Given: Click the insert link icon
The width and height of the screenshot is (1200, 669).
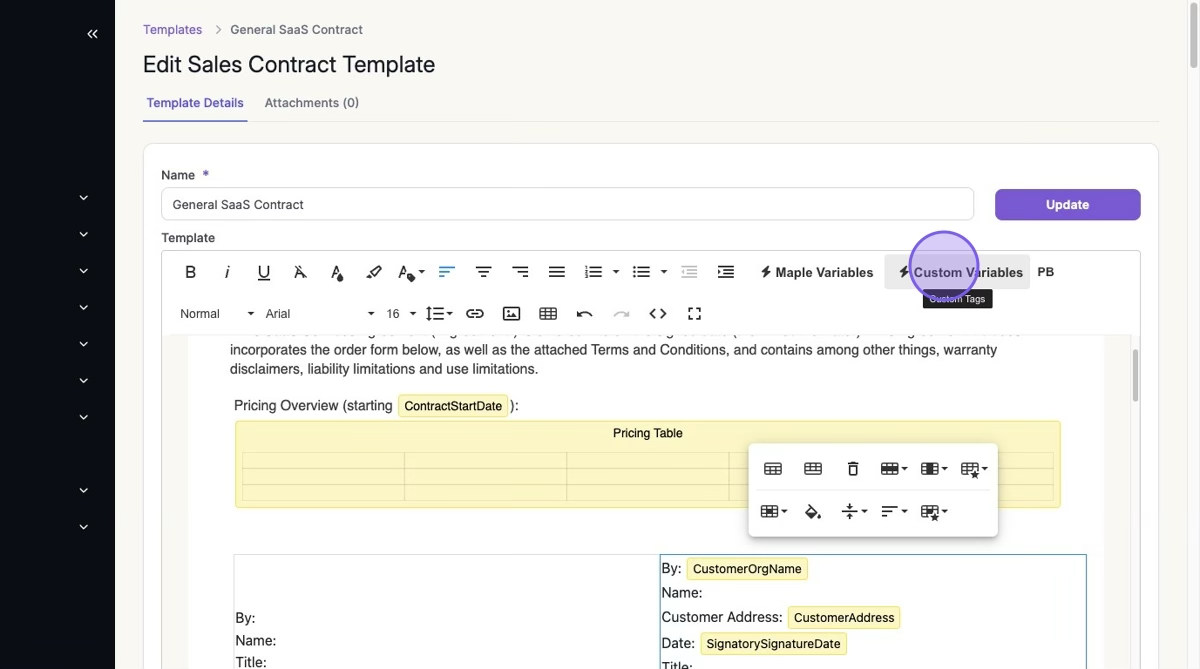Looking at the screenshot, I should [x=475, y=314].
